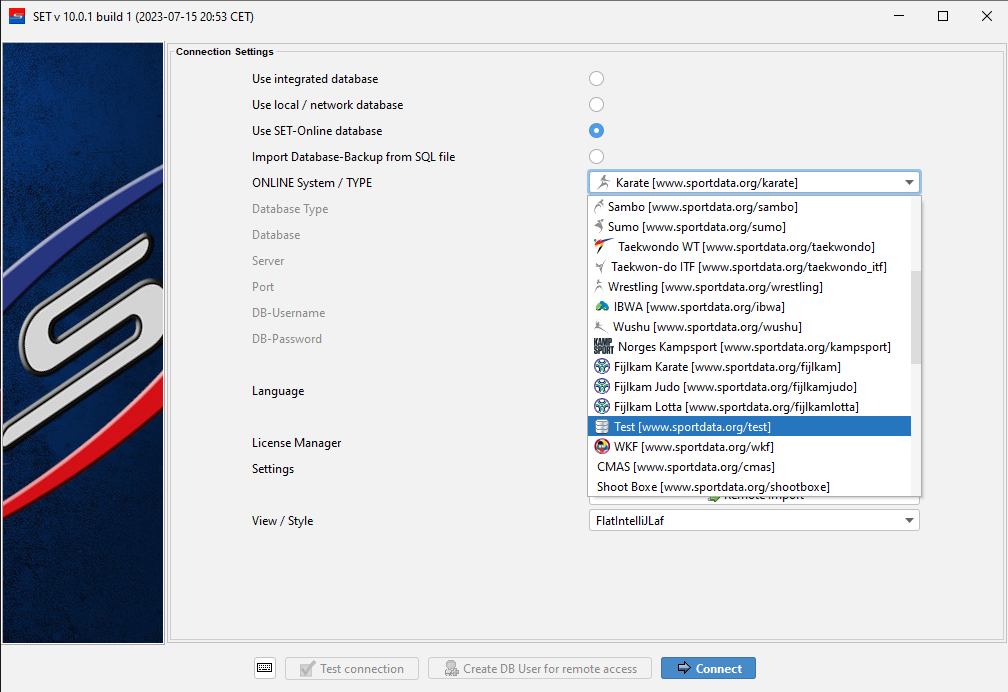This screenshot has width=1008, height=692.
Task: Maximize the SET window
Action: (x=942, y=16)
